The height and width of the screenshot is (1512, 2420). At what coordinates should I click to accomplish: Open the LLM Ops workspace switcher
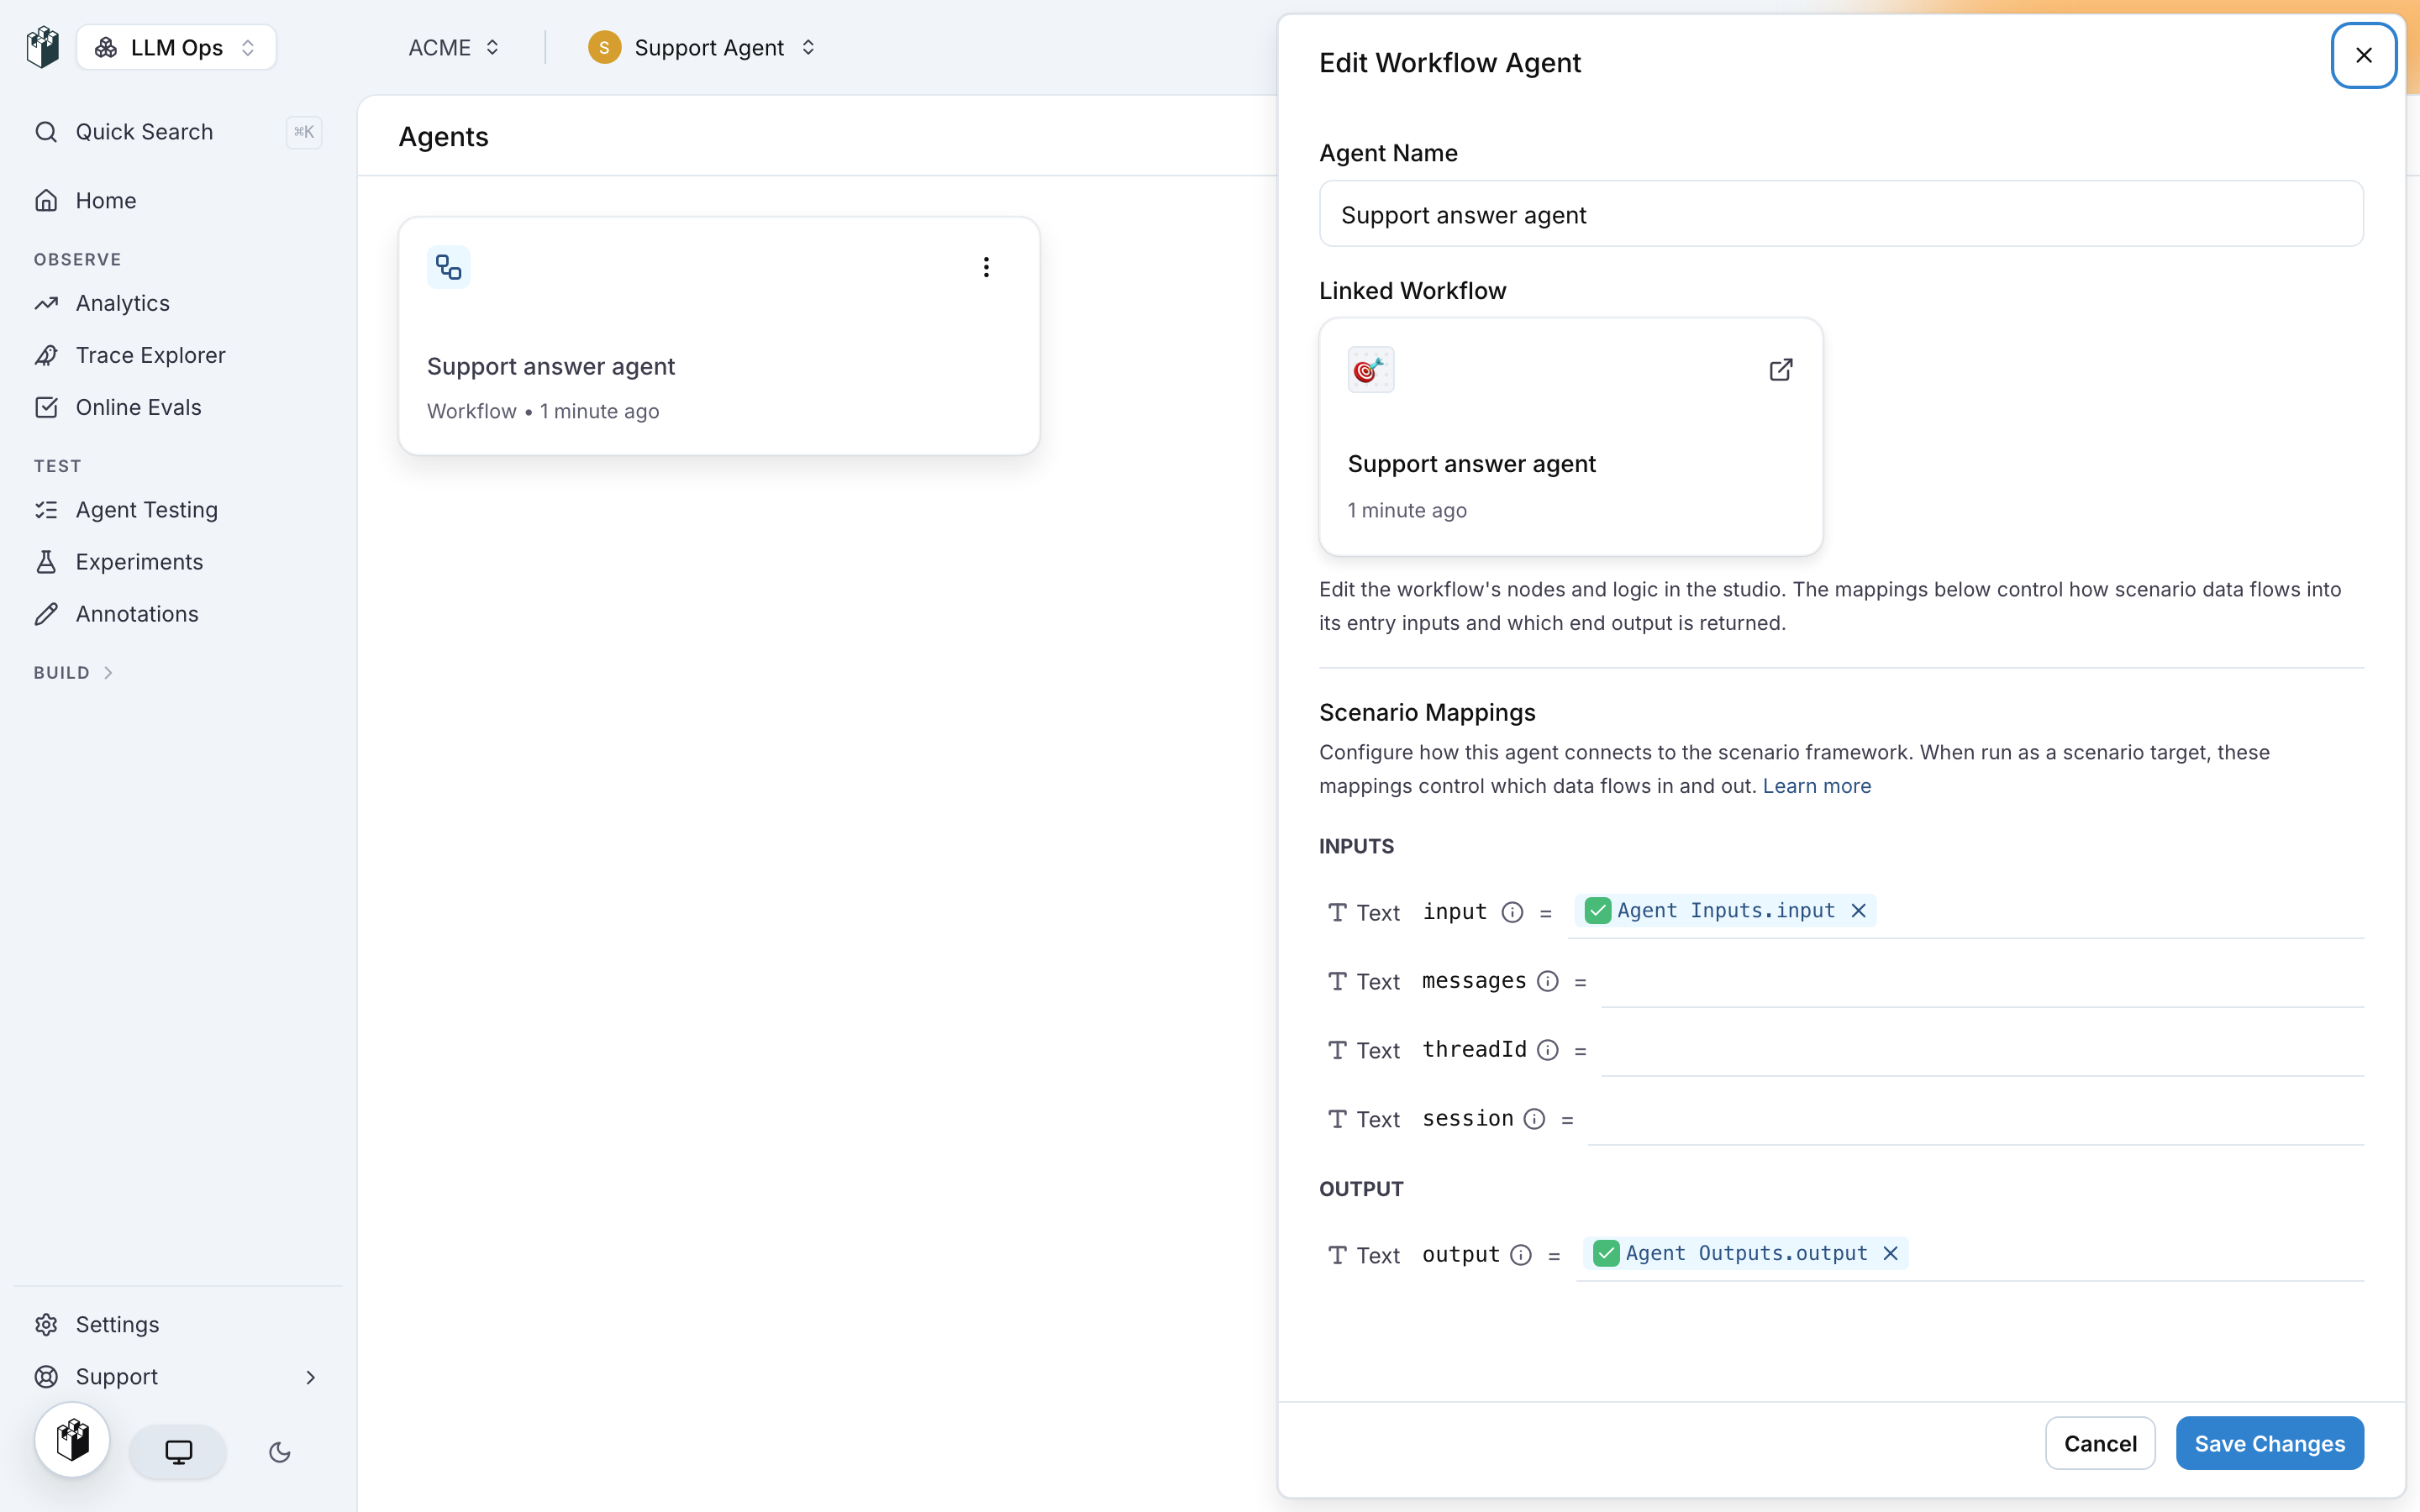tap(176, 47)
